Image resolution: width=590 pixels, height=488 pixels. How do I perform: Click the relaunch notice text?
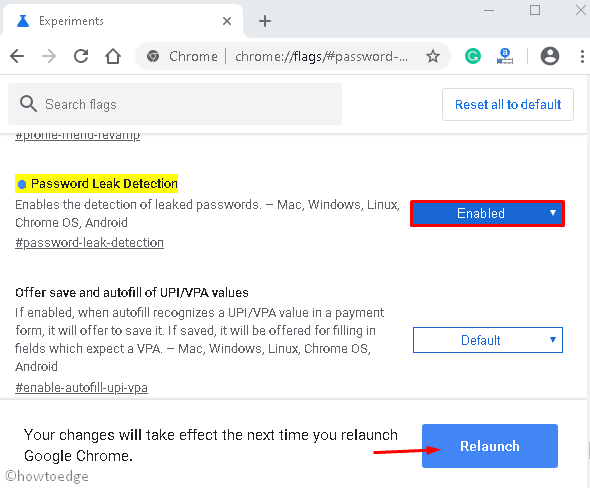(211, 445)
